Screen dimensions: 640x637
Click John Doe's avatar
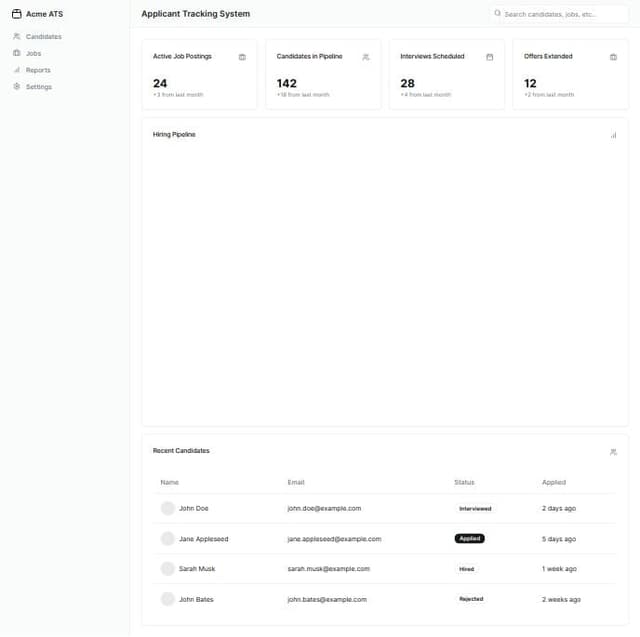167,508
